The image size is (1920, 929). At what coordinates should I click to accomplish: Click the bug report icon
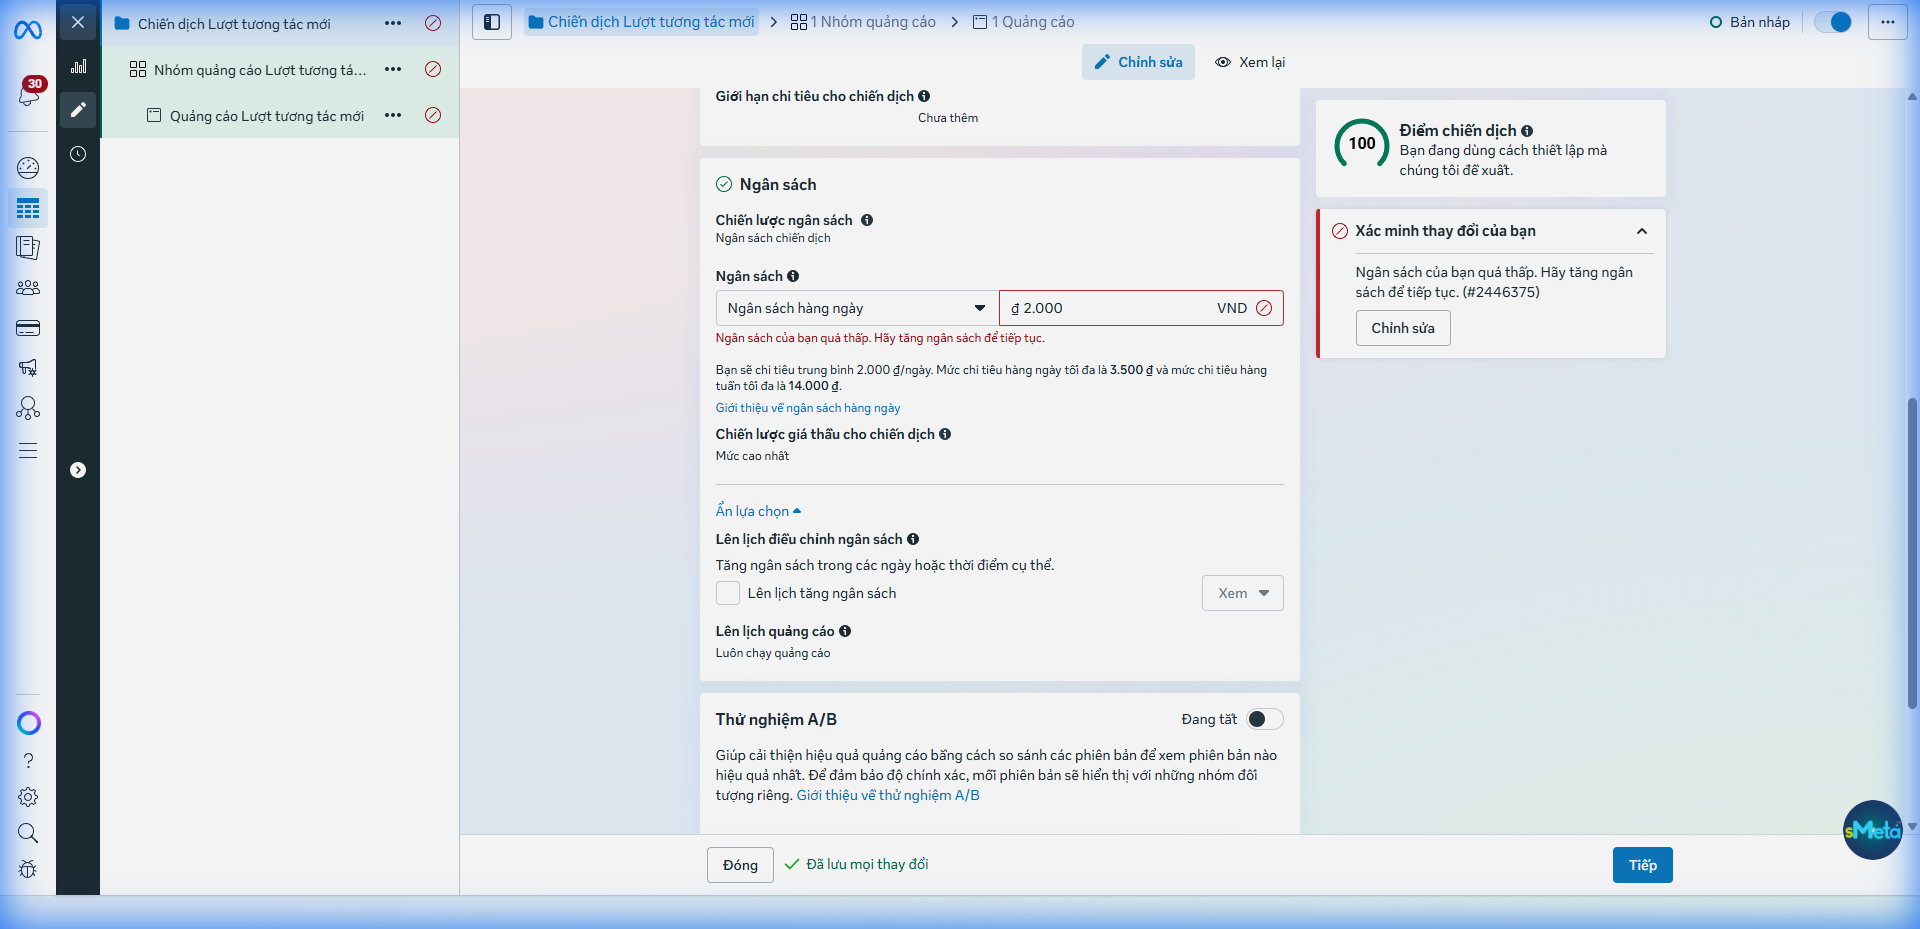[28, 869]
